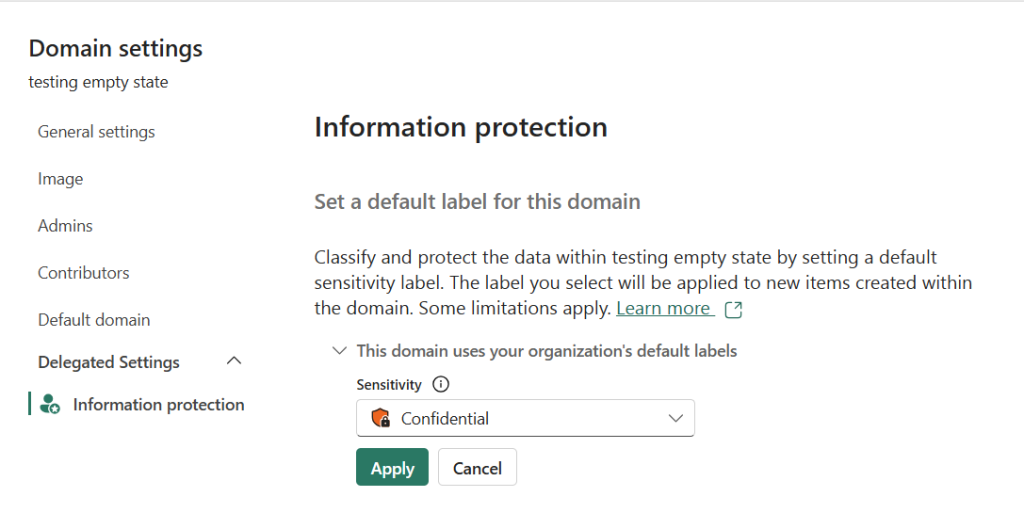Click the Sensitivity info circle icon
1024x529 pixels.
(441, 385)
